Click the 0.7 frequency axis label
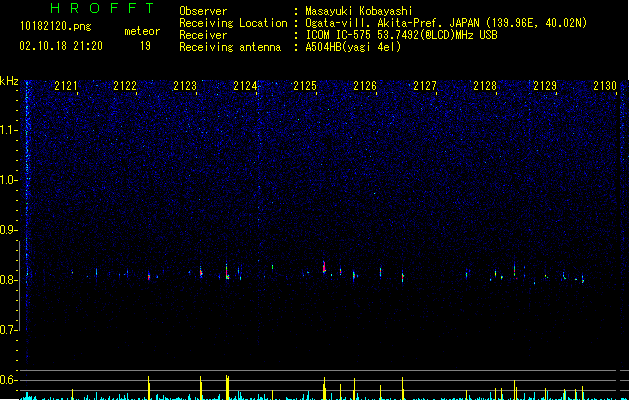The height and width of the screenshot is (400, 629). [8, 330]
